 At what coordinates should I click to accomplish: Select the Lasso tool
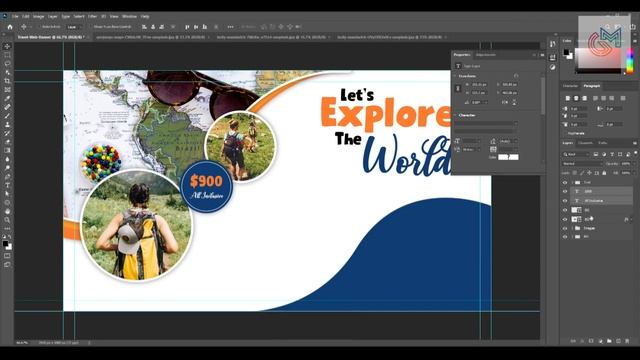[x=7, y=64]
